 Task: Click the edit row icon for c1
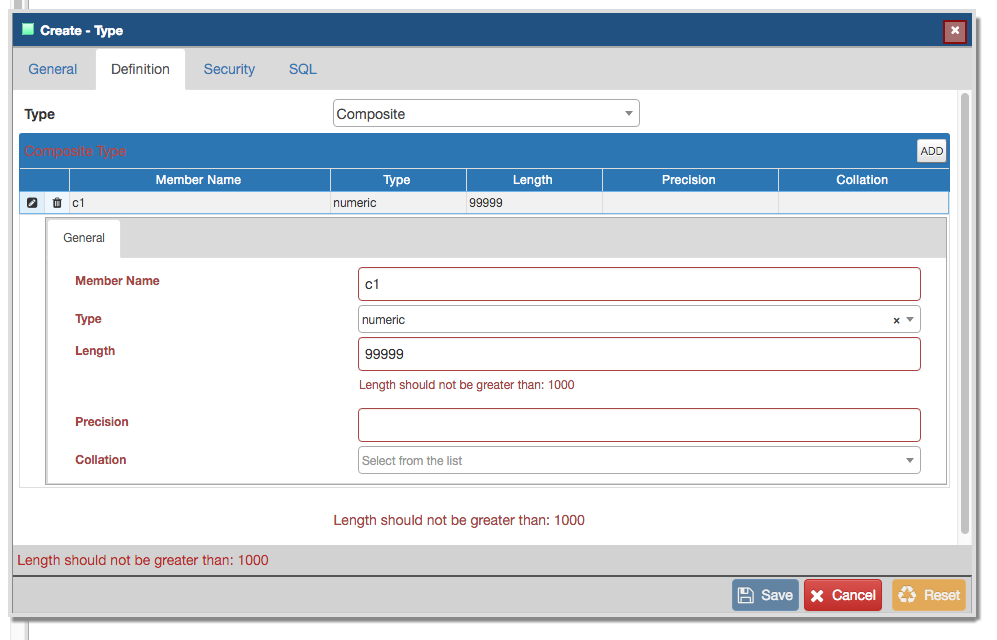pyautogui.click(x=32, y=203)
